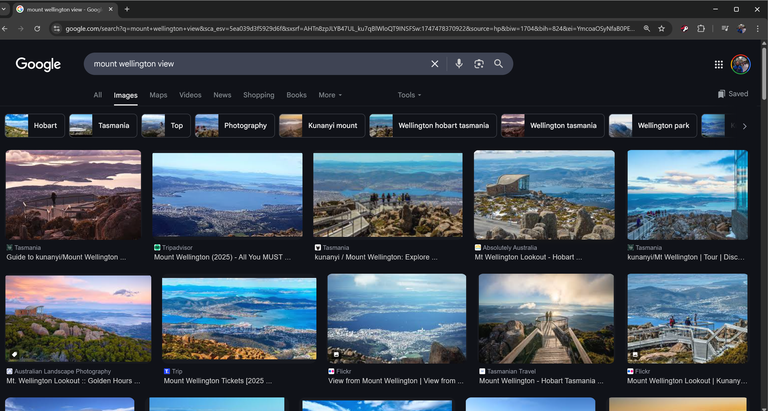Open the Guide to kunanyi/Mount Wellington image
The height and width of the screenshot is (411, 768).
point(73,194)
